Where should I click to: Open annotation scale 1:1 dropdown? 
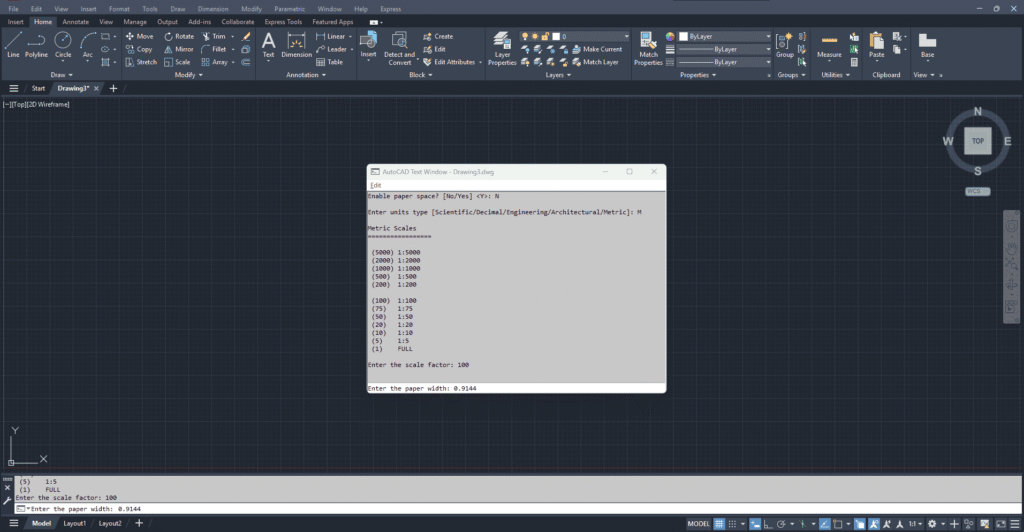tap(916, 524)
